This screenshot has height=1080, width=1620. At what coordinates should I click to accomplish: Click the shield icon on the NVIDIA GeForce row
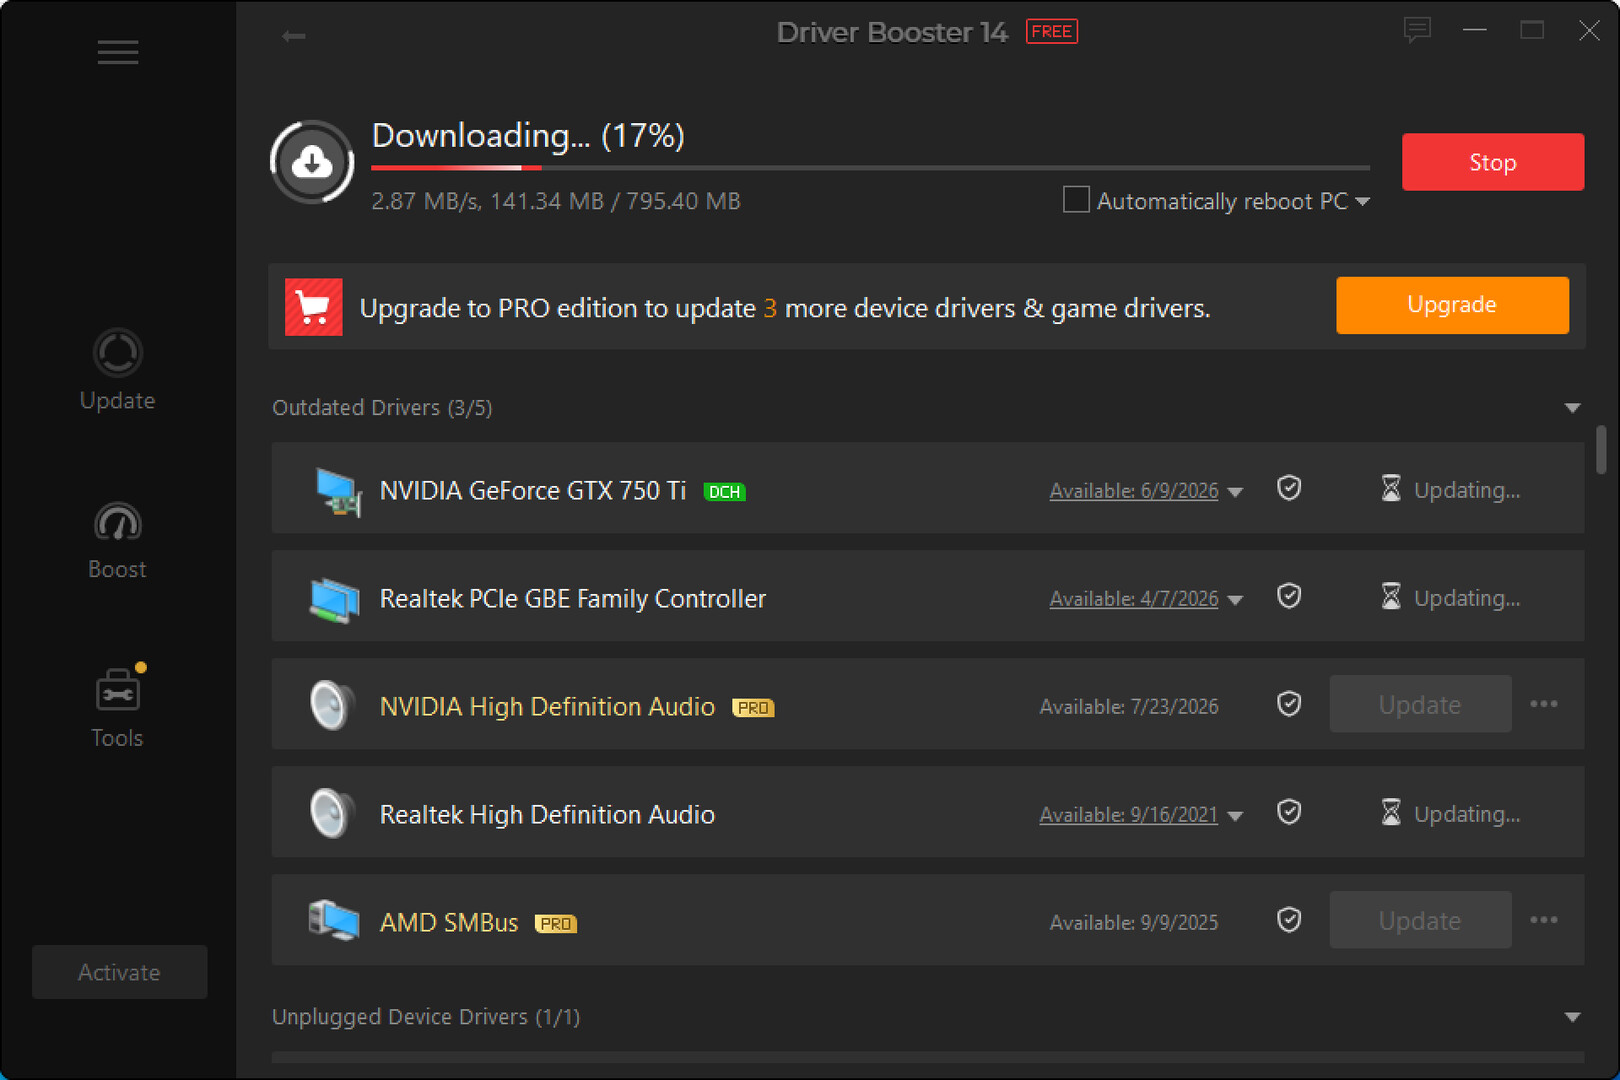(1289, 488)
